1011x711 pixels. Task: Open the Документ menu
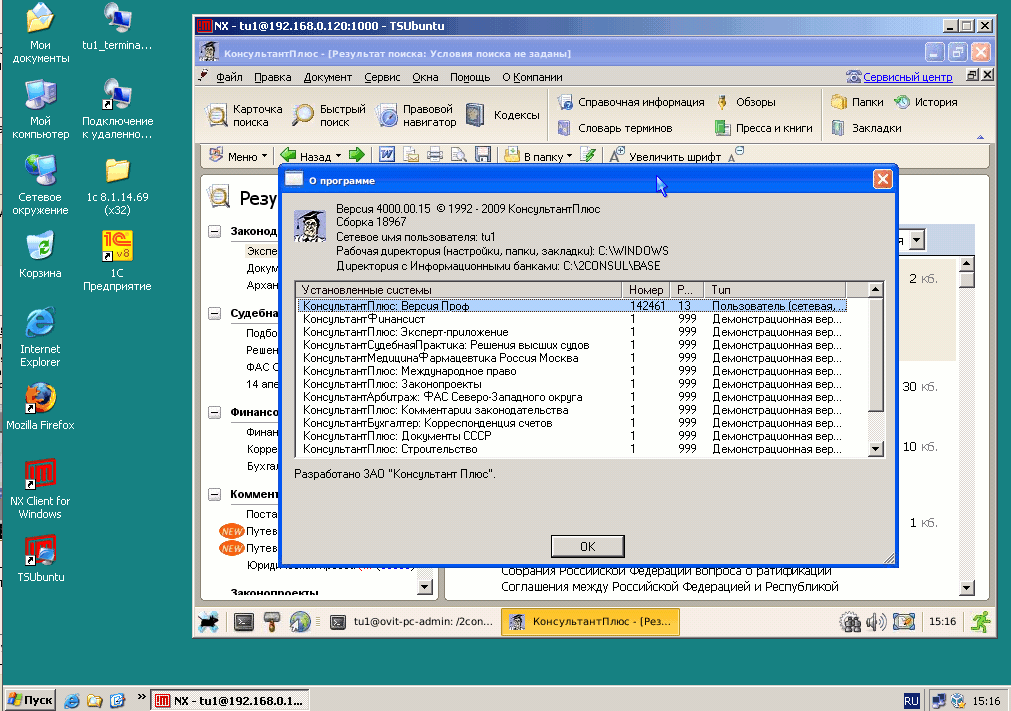coord(328,77)
